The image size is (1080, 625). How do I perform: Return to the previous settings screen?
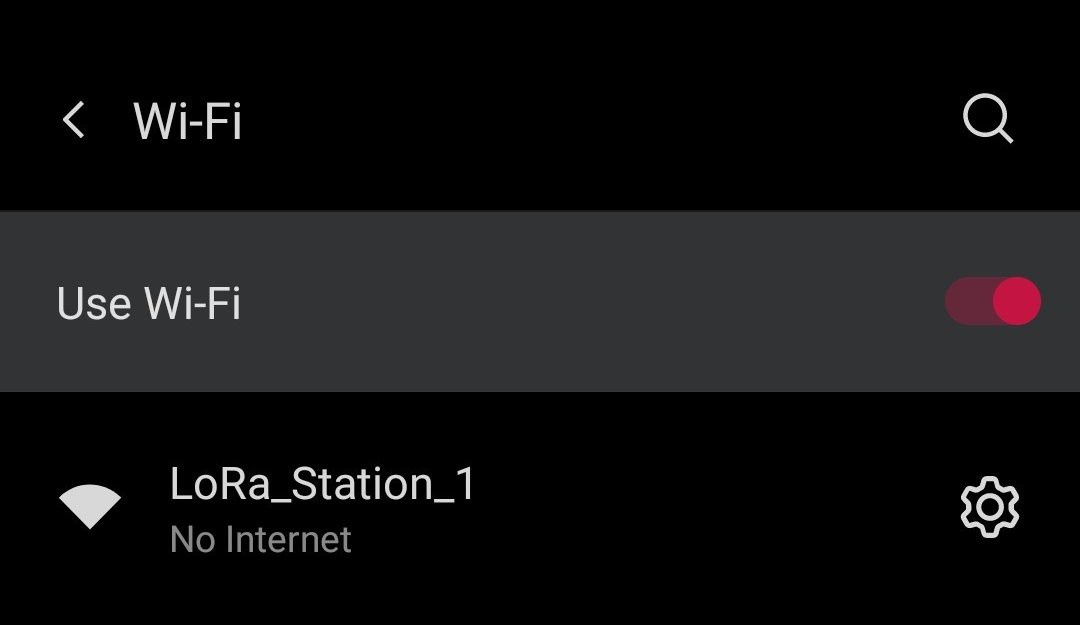point(74,120)
